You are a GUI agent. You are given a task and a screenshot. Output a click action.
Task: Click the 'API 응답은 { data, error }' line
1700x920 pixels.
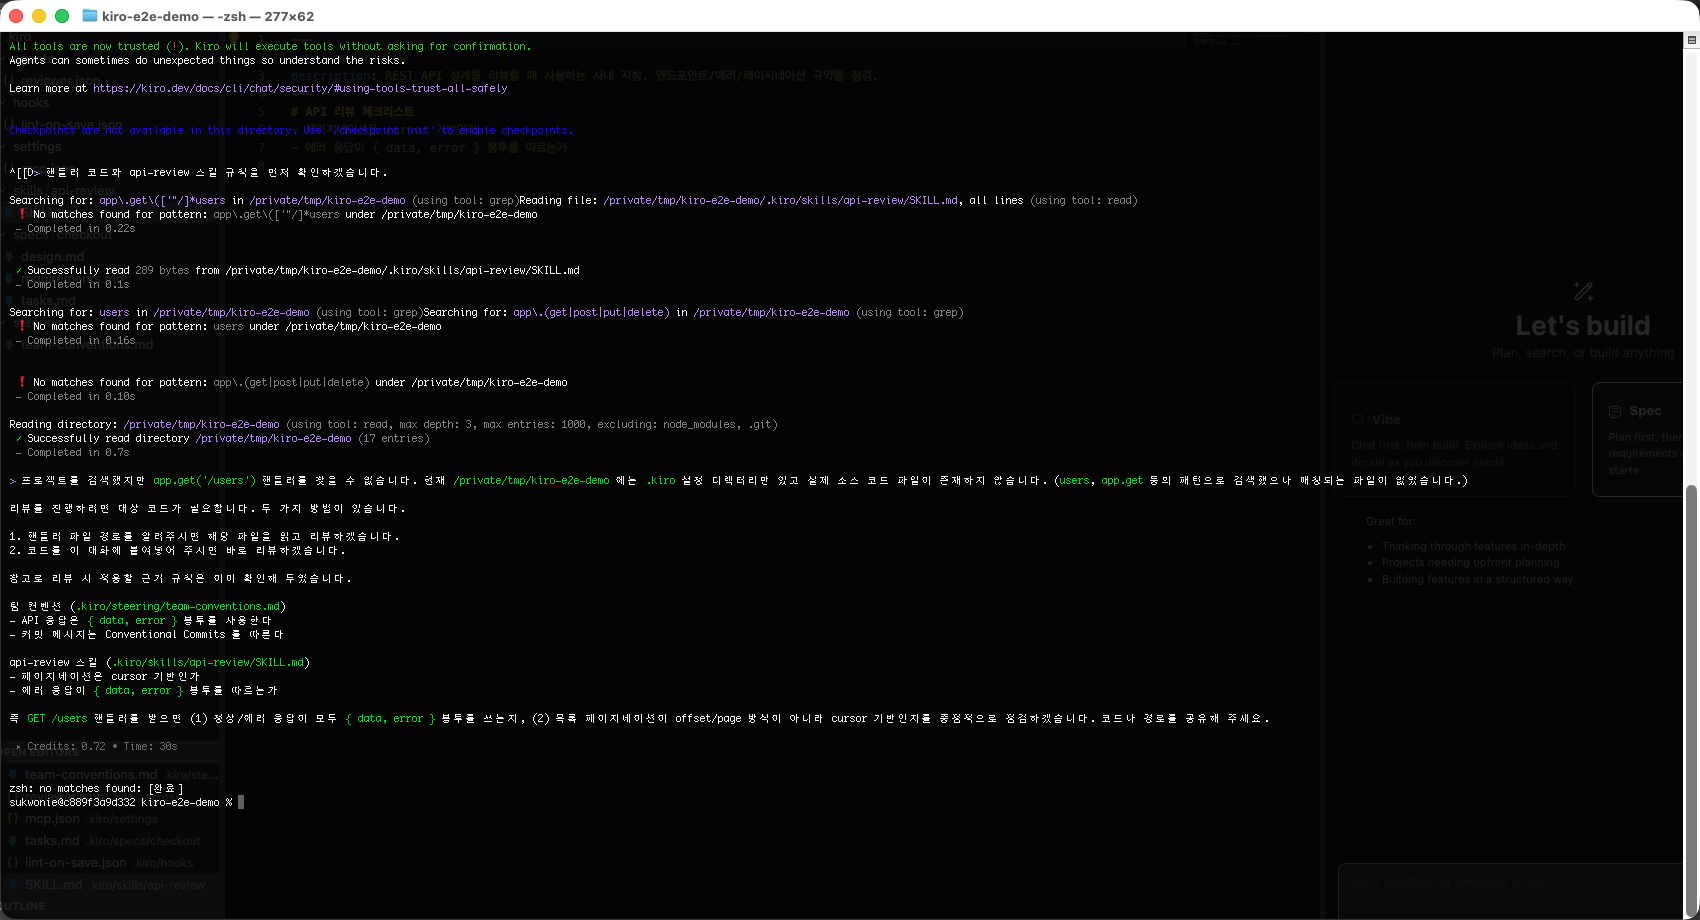140,620
